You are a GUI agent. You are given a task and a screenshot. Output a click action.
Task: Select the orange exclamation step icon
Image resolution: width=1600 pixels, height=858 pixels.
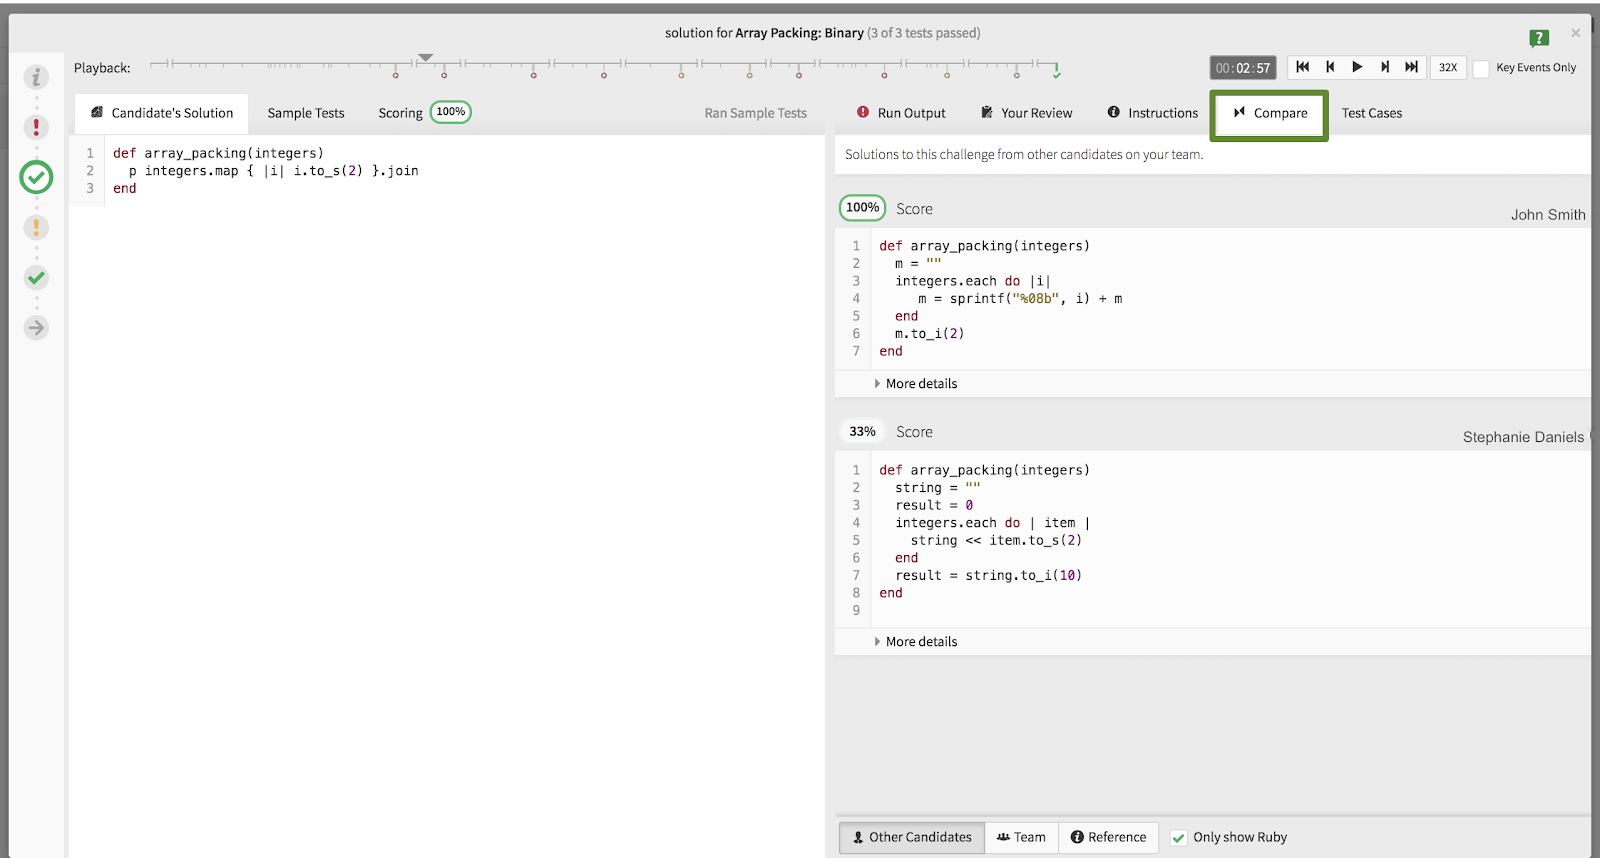pos(36,227)
